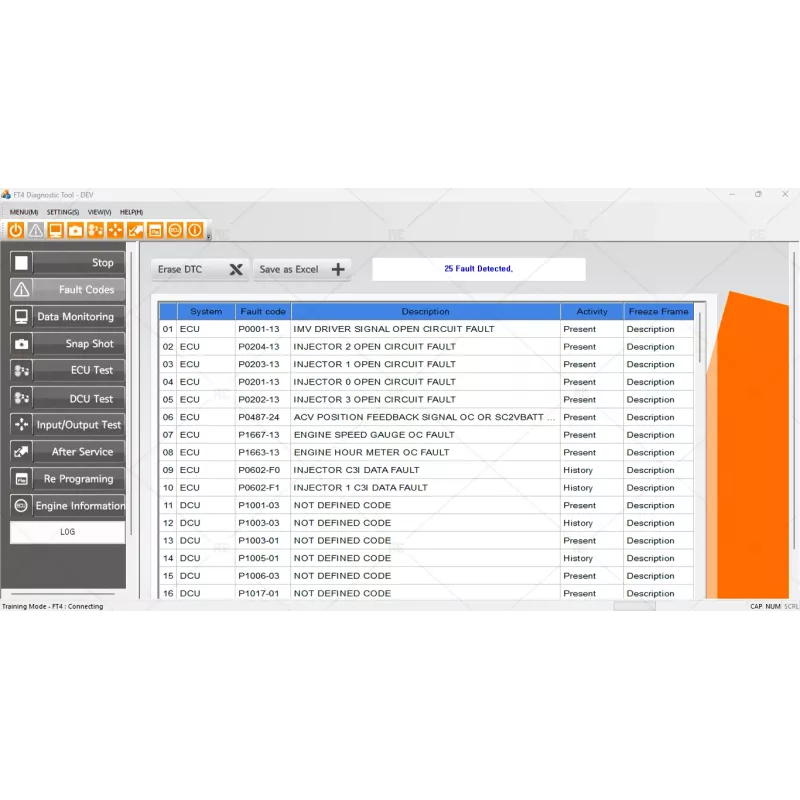Open the MENU(M) menu

pos(22,211)
